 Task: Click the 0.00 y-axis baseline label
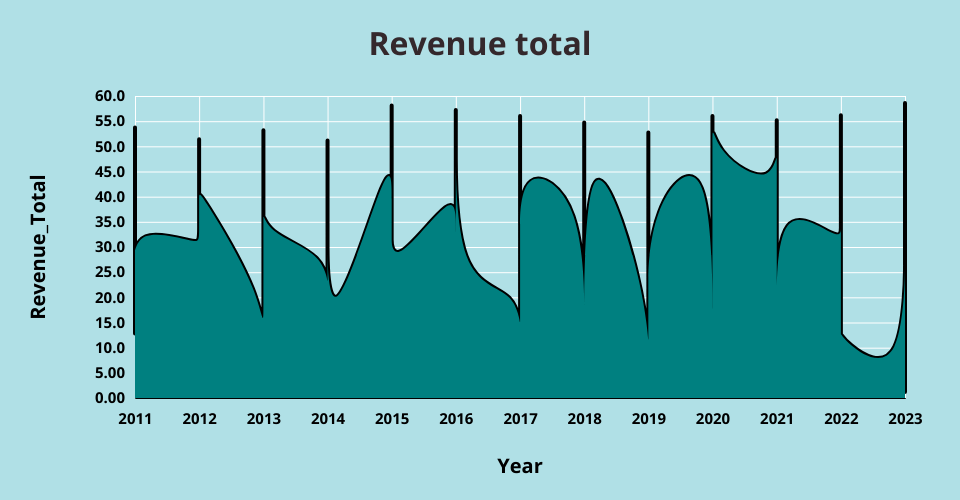point(110,398)
